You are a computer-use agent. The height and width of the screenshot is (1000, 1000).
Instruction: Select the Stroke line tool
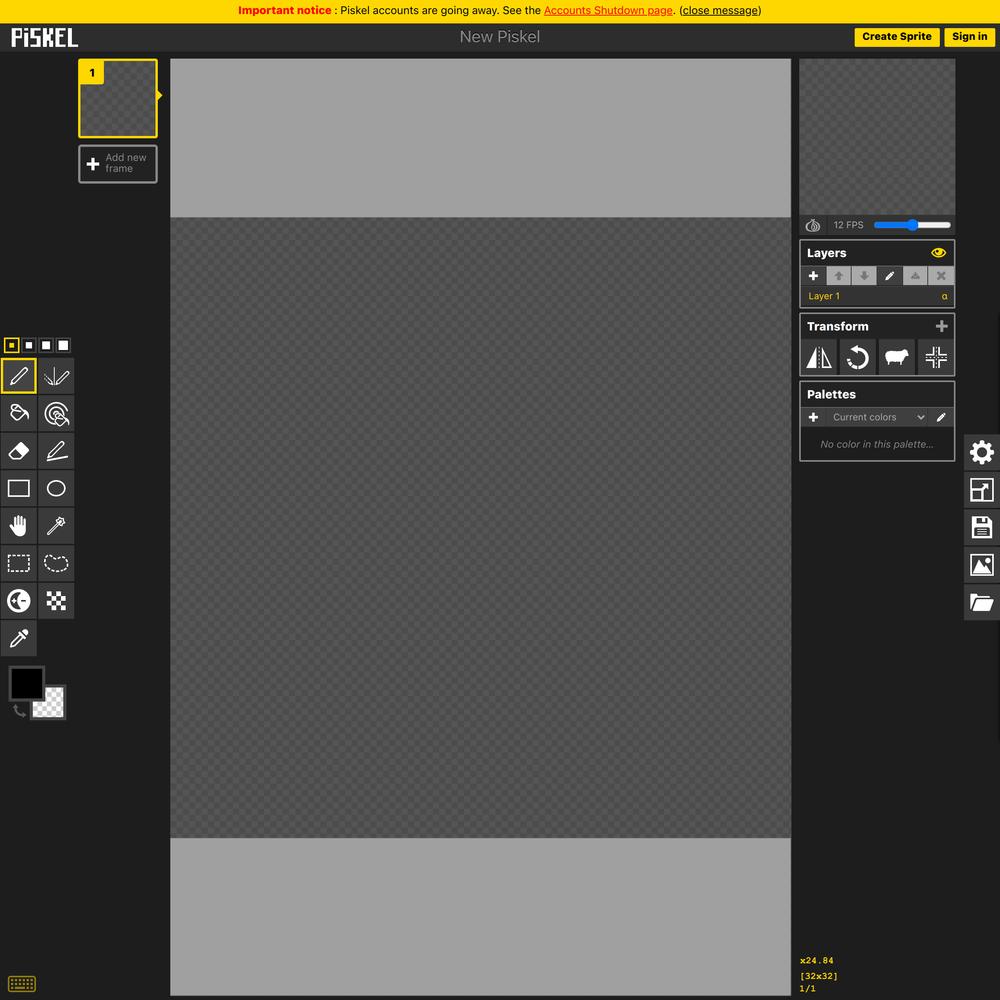(56, 451)
